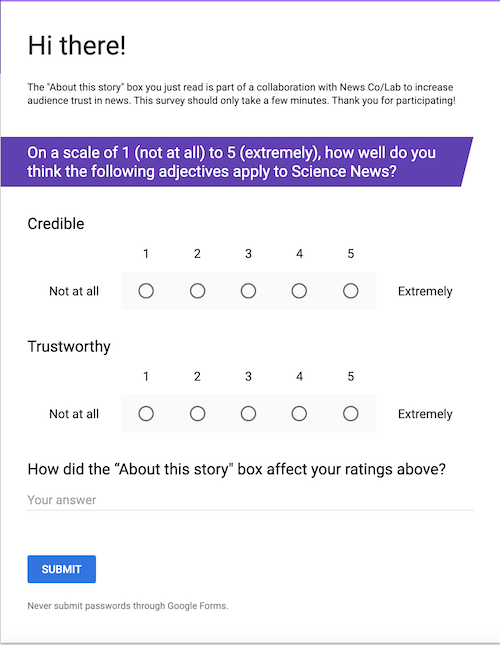The height and width of the screenshot is (645, 500).
Task: Click the 'About this story' box question text
Action: [236, 469]
